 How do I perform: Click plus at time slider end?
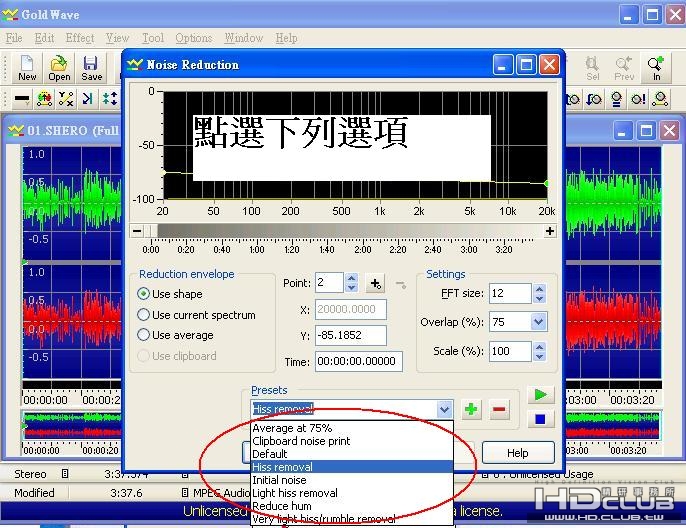click(x=549, y=231)
